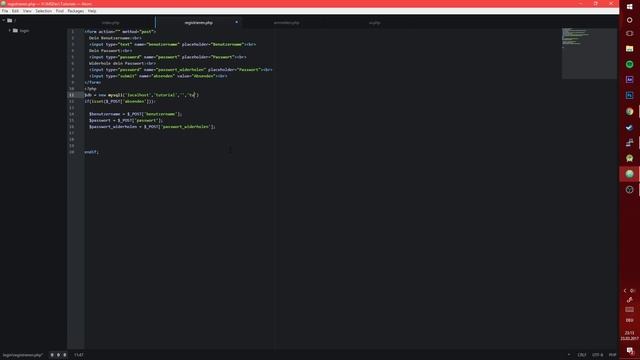Open network status in system tray
The width and height of the screenshot is (640, 360).
point(629,300)
